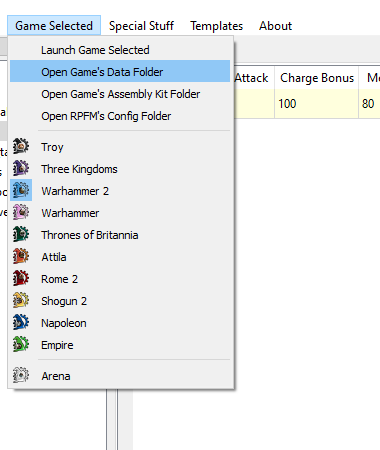Select the table cell with value 80
380x450 pixels.
(x=369, y=104)
